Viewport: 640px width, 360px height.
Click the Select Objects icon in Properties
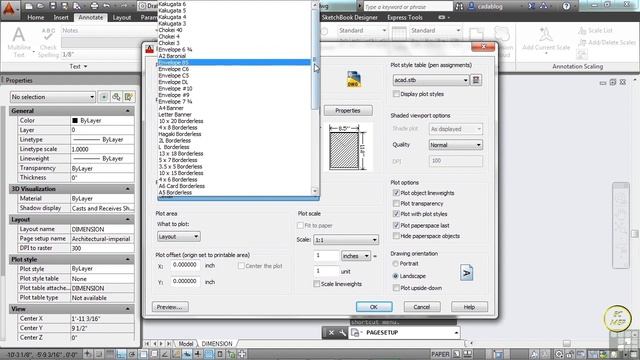tap(116, 97)
